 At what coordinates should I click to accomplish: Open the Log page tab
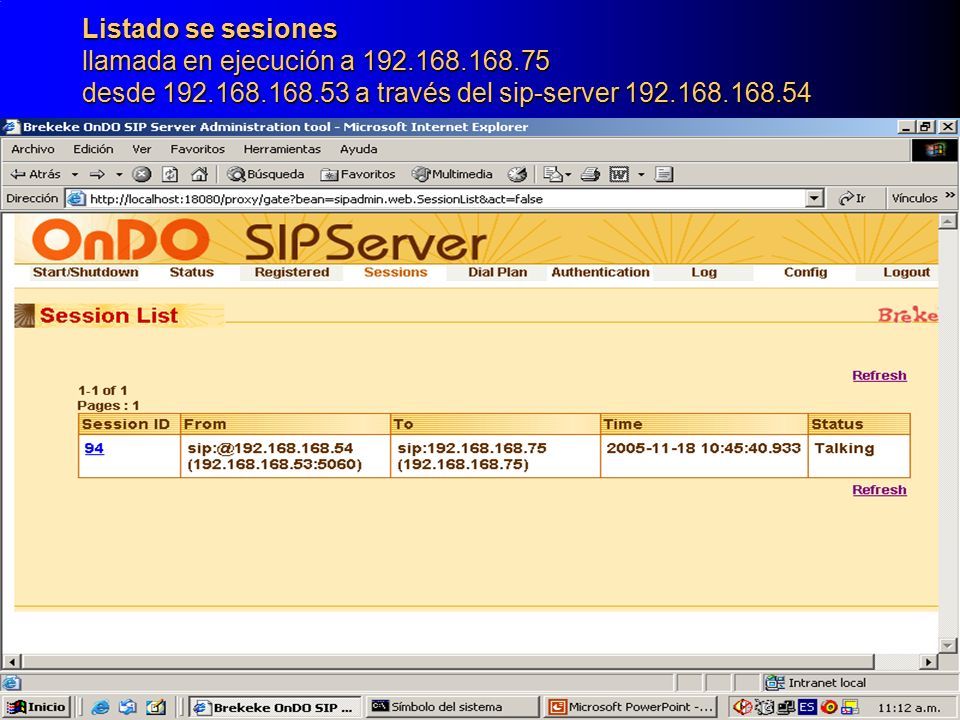click(703, 272)
